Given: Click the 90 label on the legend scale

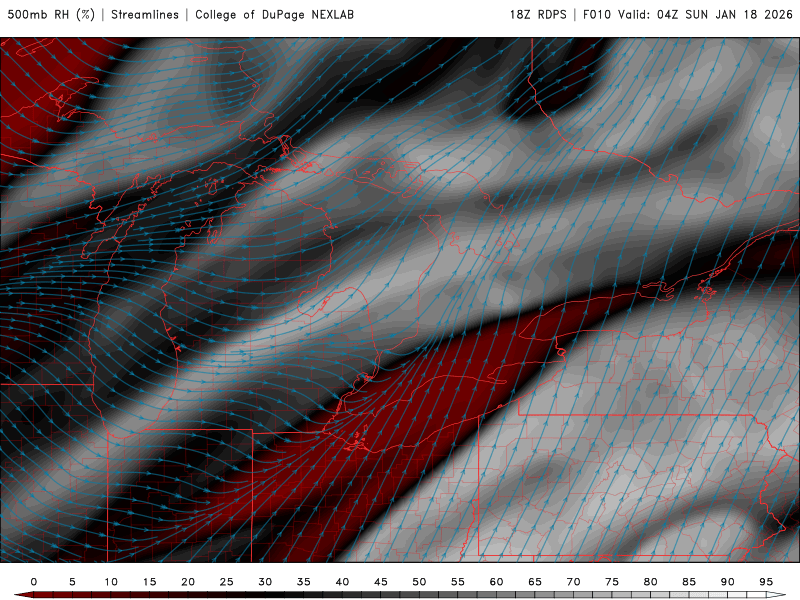Looking at the screenshot, I should pos(728,582).
